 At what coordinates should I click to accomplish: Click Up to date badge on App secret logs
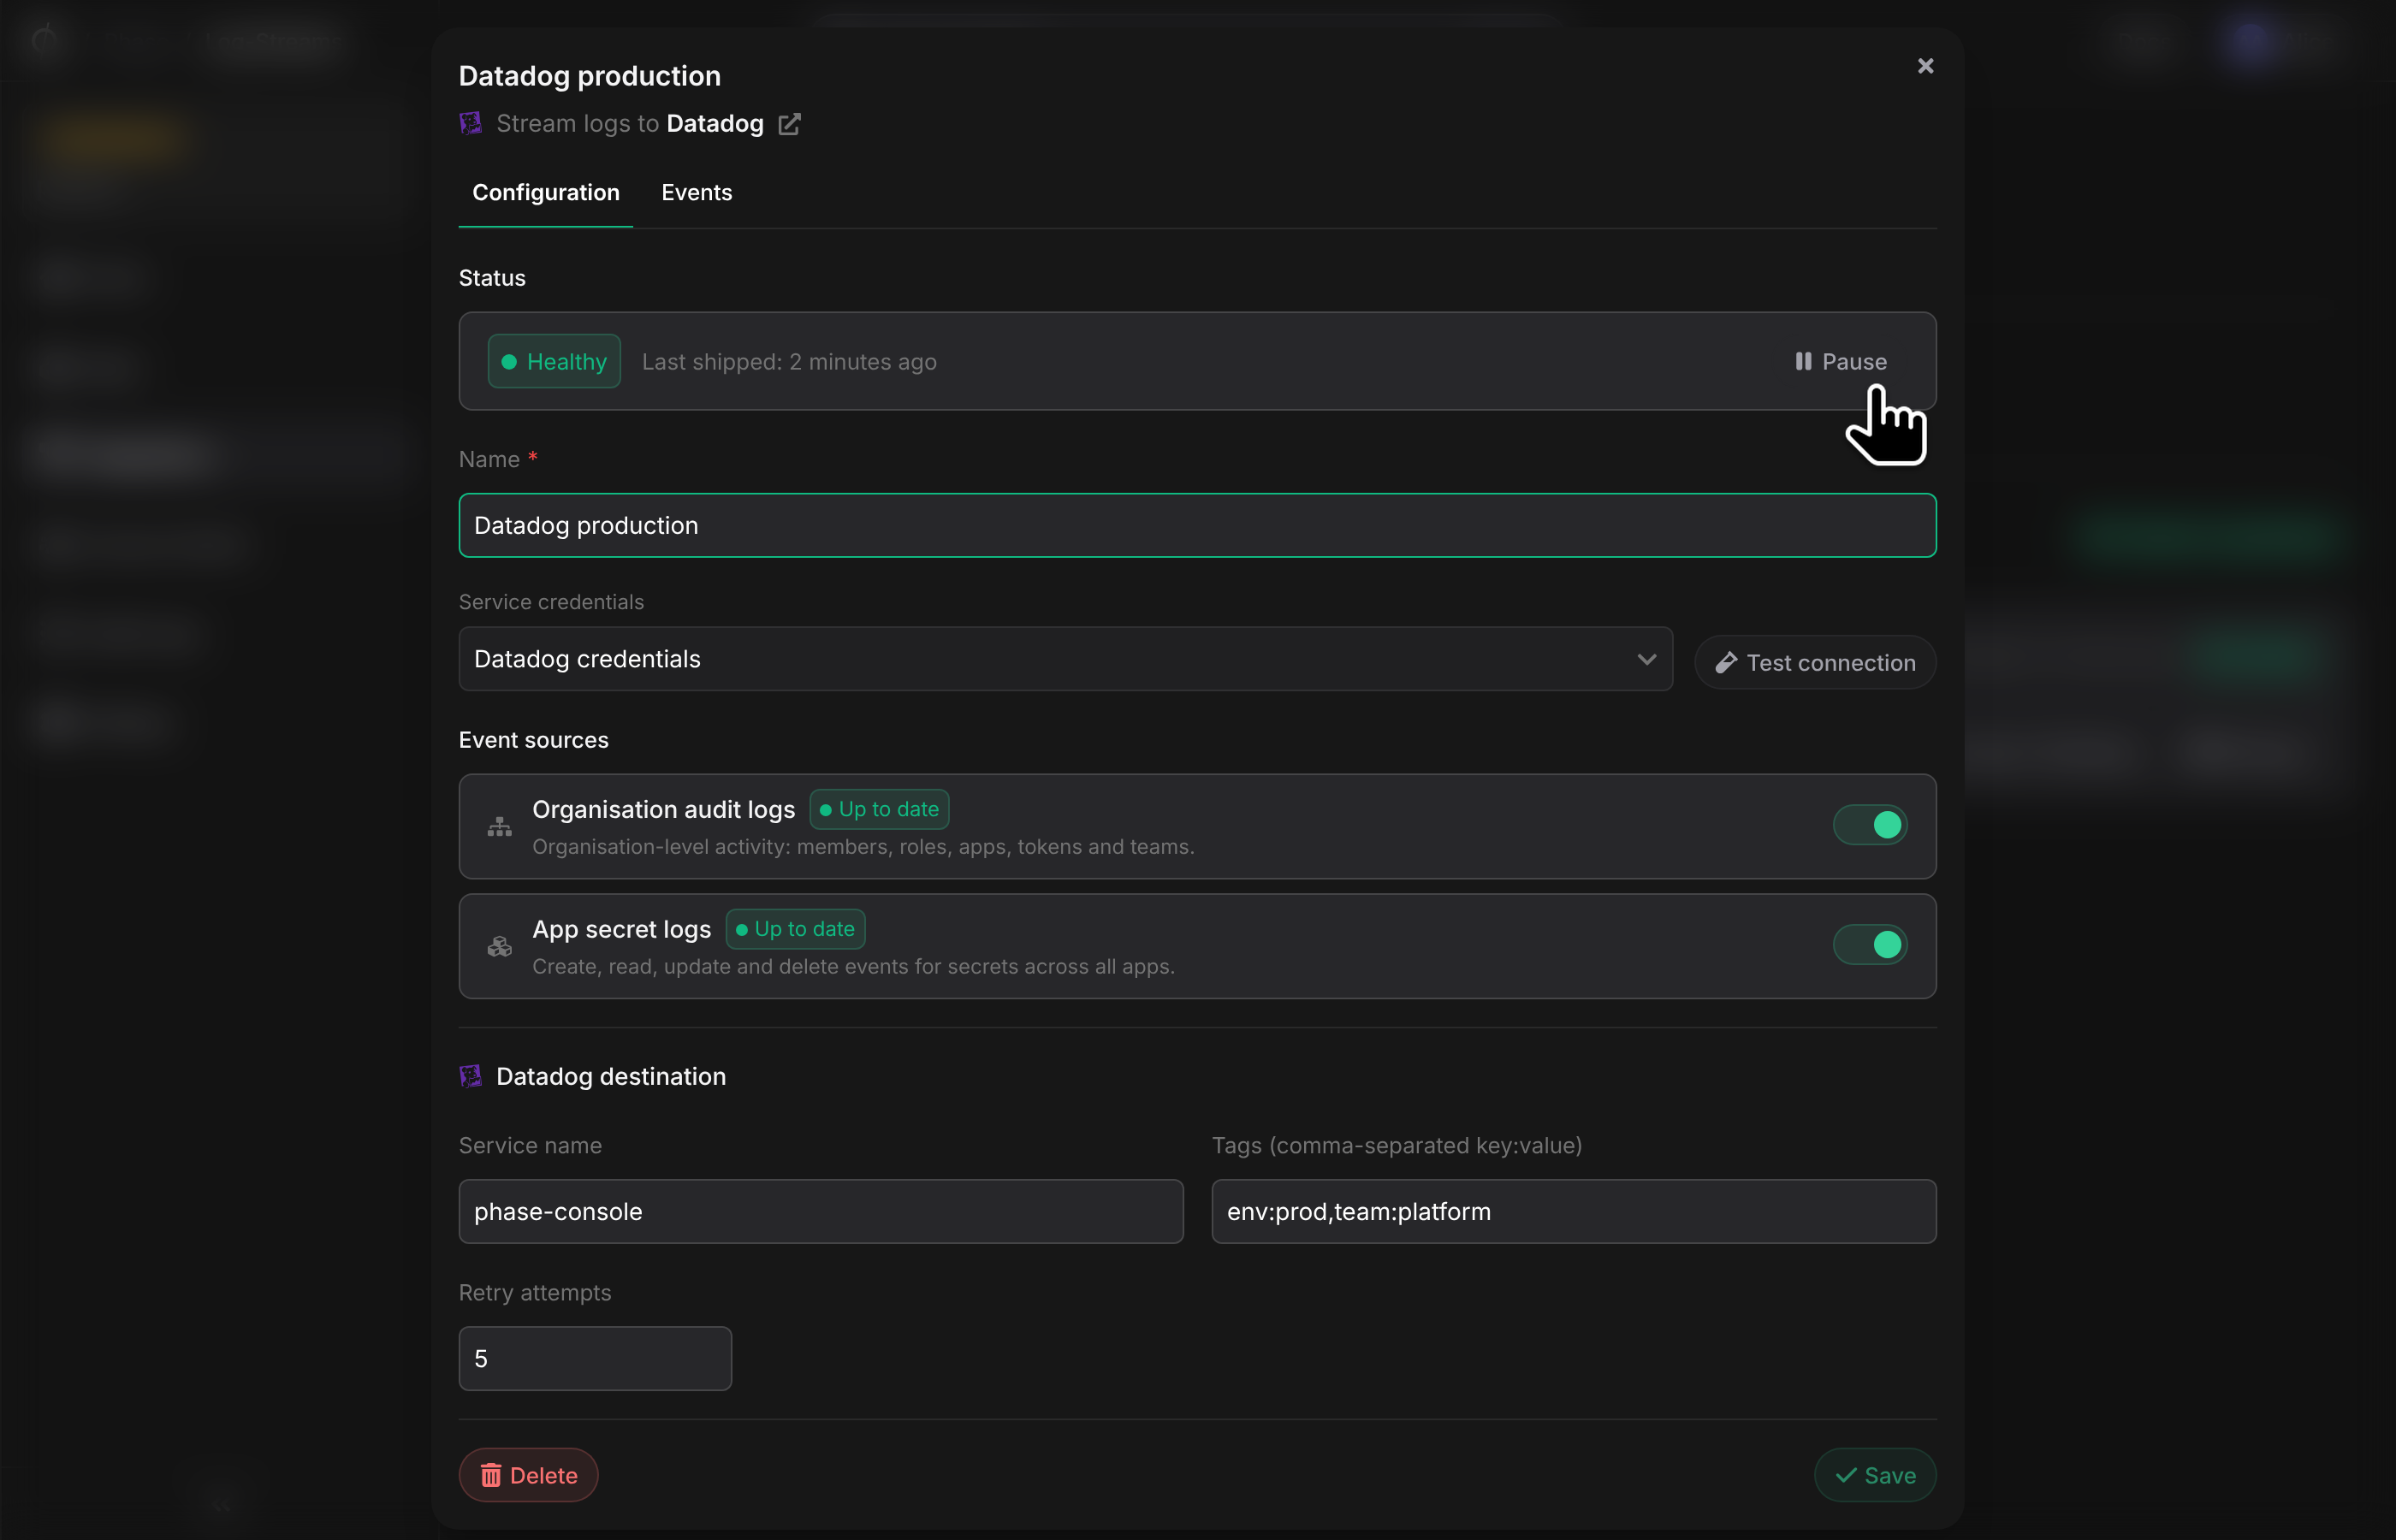click(795, 929)
